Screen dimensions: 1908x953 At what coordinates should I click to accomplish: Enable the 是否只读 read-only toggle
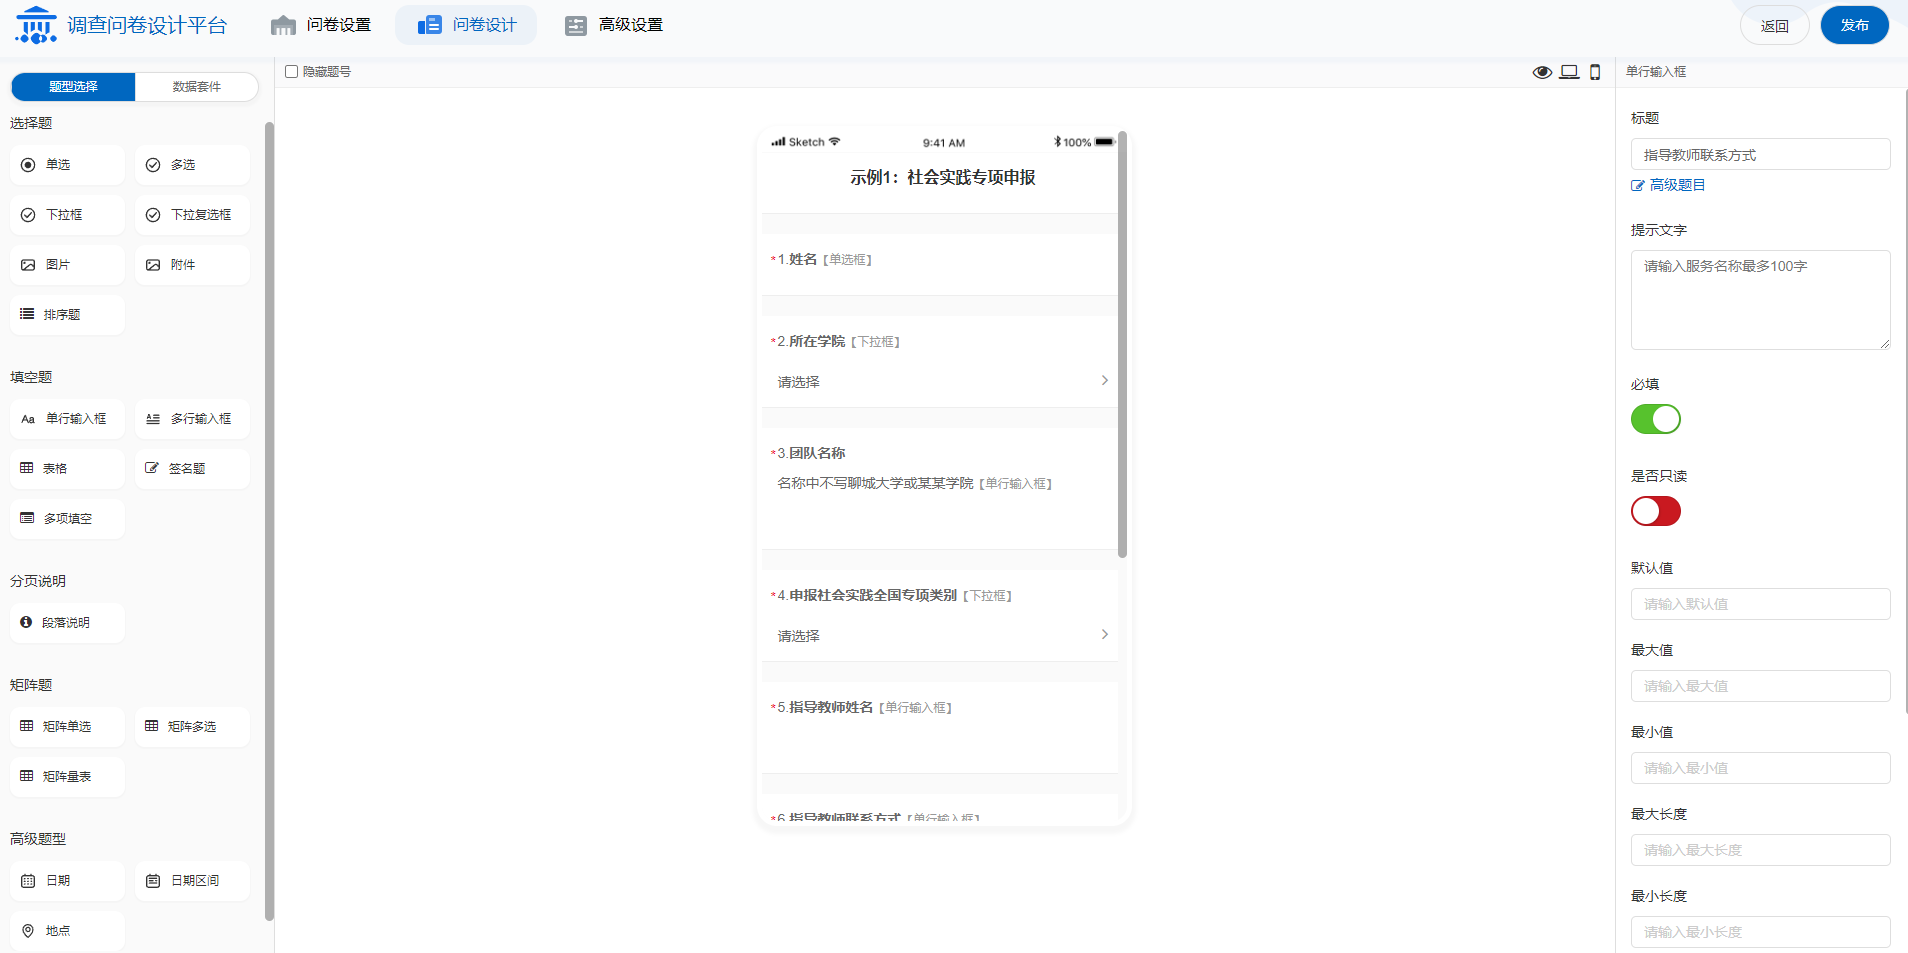[1655, 511]
